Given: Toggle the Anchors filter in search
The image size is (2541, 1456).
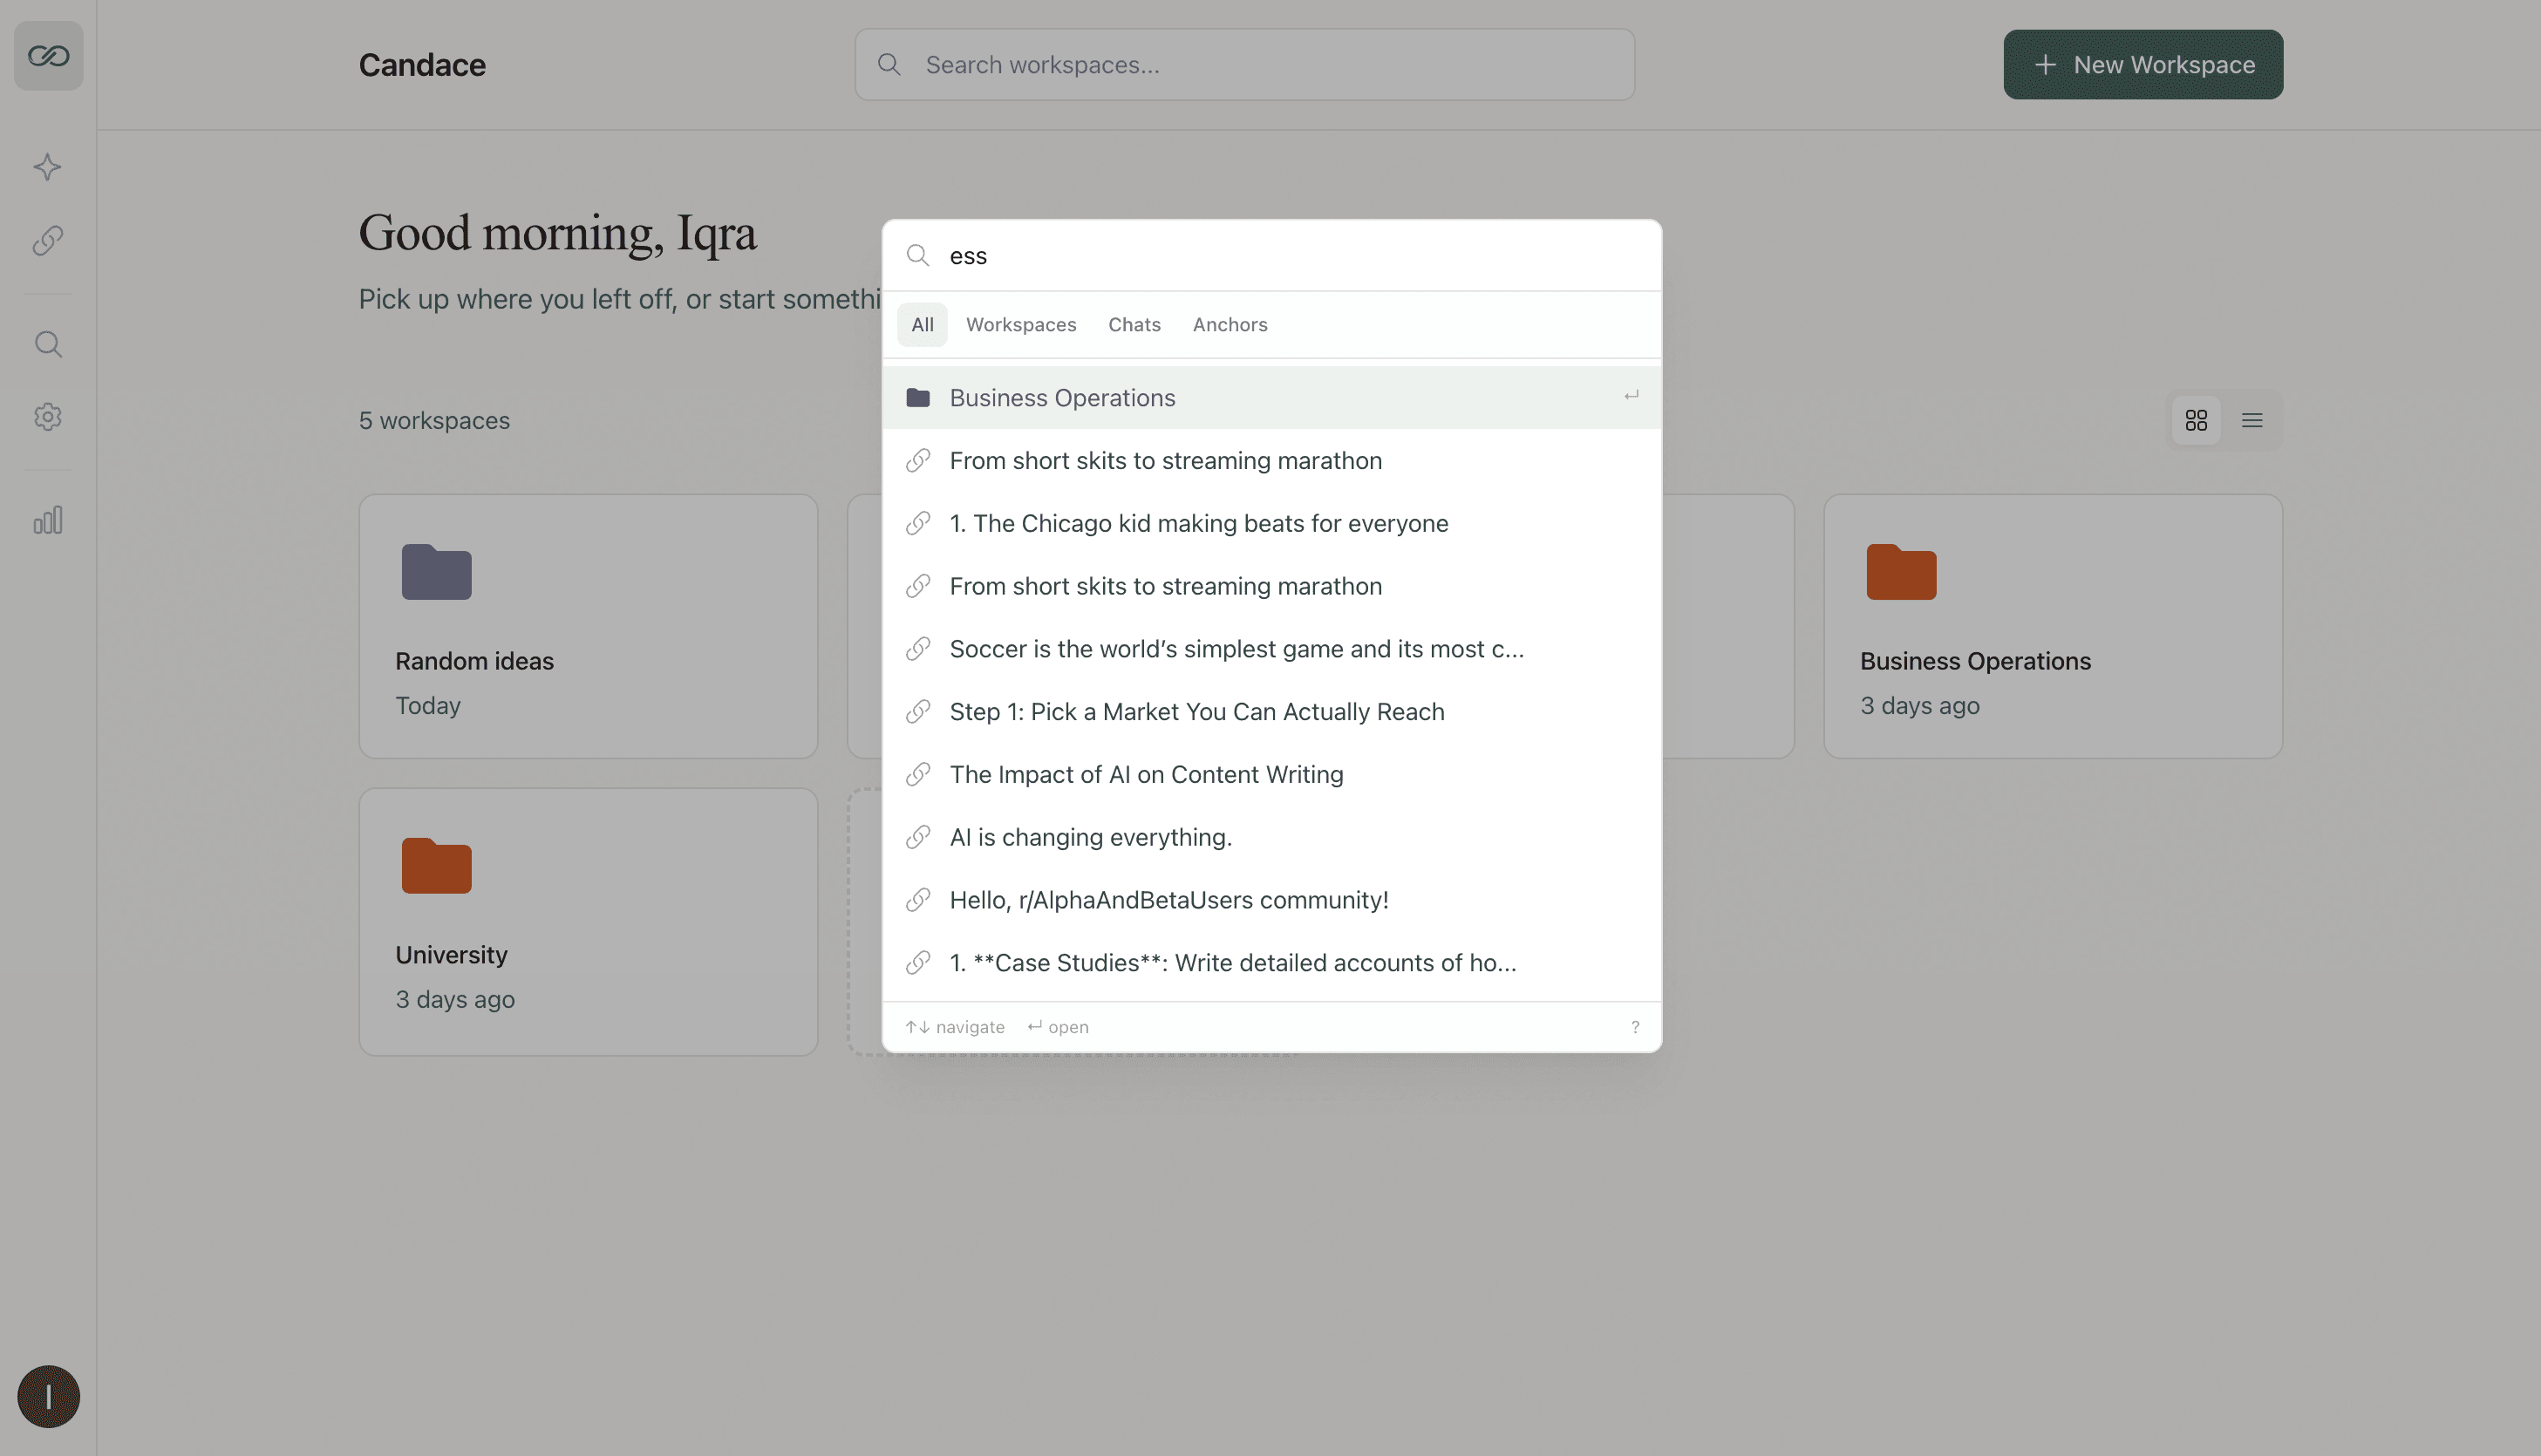Looking at the screenshot, I should tap(1229, 324).
